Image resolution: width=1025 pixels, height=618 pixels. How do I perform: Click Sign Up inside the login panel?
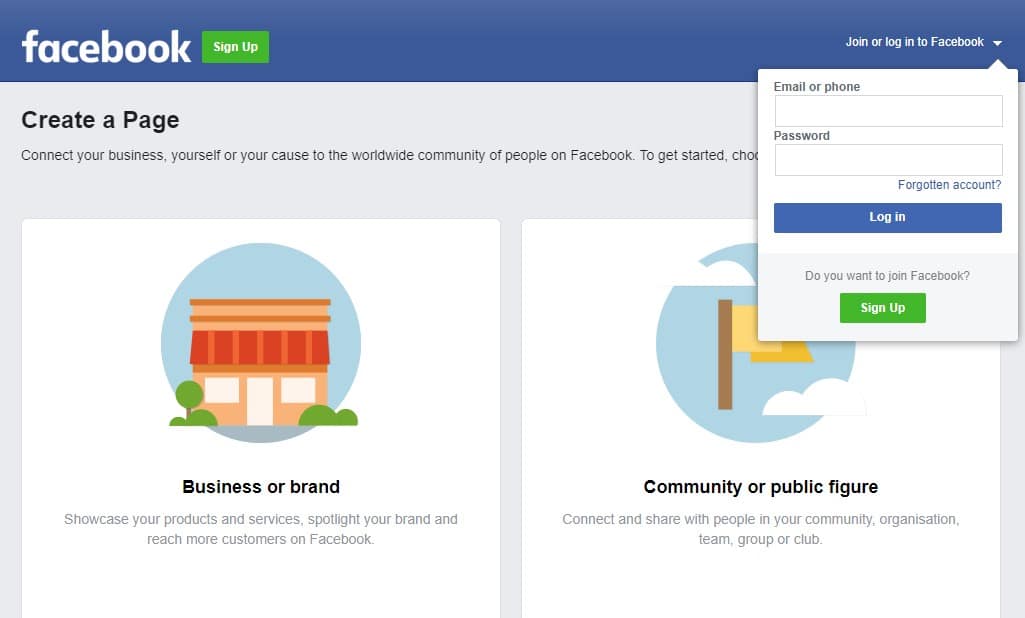pos(882,308)
